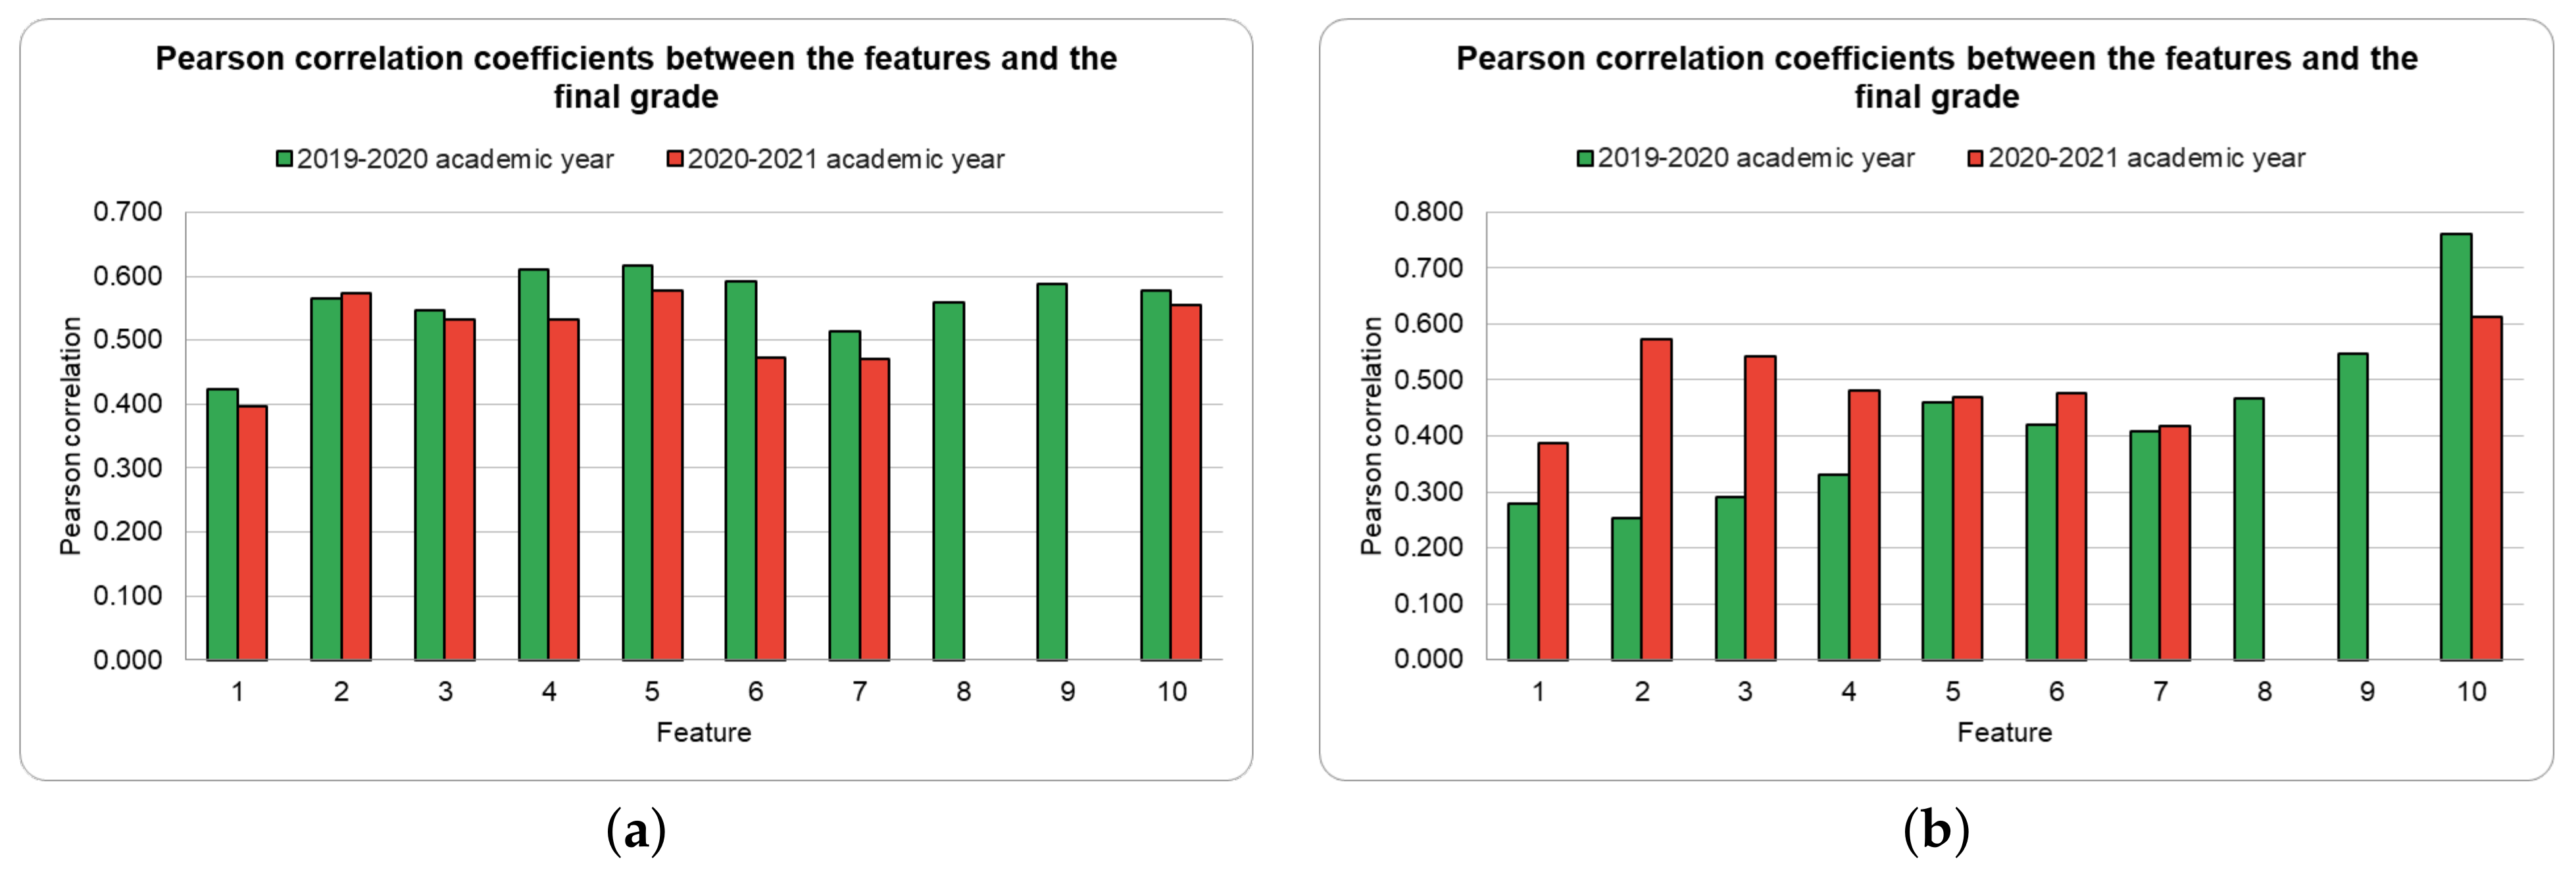This screenshot has height=876, width=2576.
Task: Click the "2020-2021 academic year" legend text in chart (a)
Action: (846, 159)
